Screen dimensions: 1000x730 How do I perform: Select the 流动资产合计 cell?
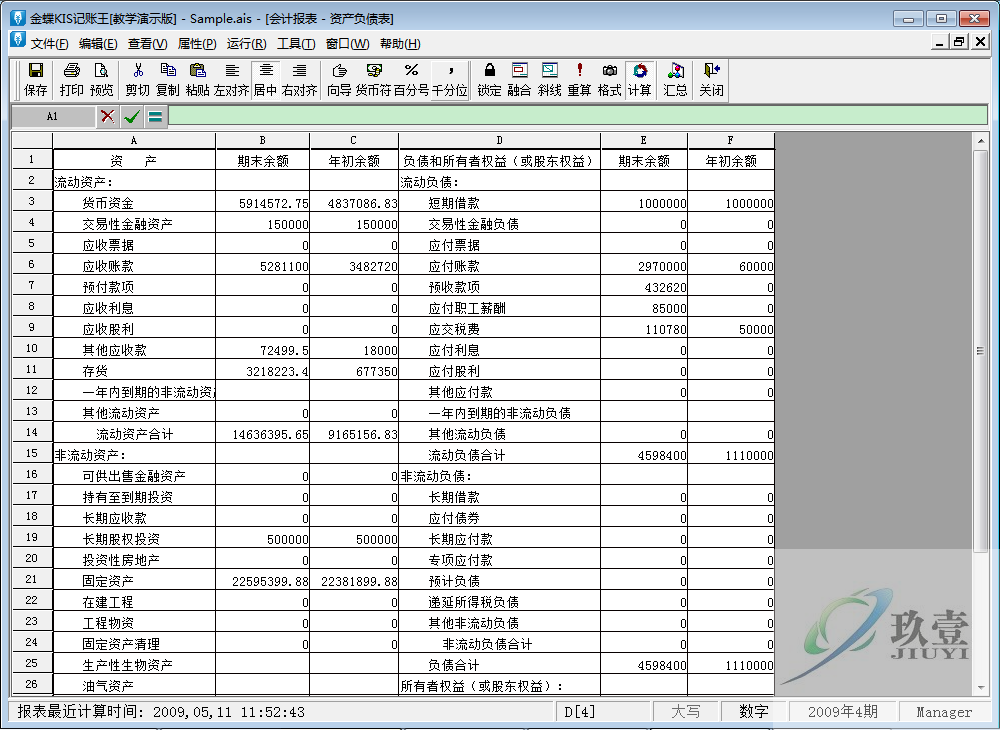coord(134,434)
